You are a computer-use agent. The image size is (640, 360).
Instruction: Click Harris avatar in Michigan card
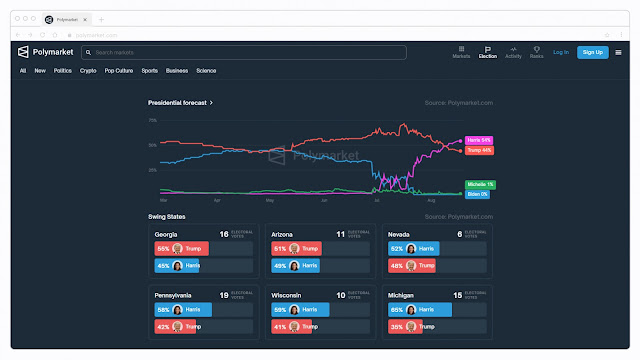tap(411, 310)
